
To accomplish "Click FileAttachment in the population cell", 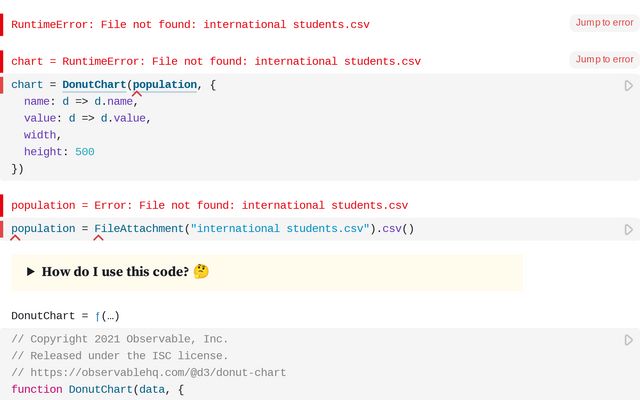I will click(139, 229).
